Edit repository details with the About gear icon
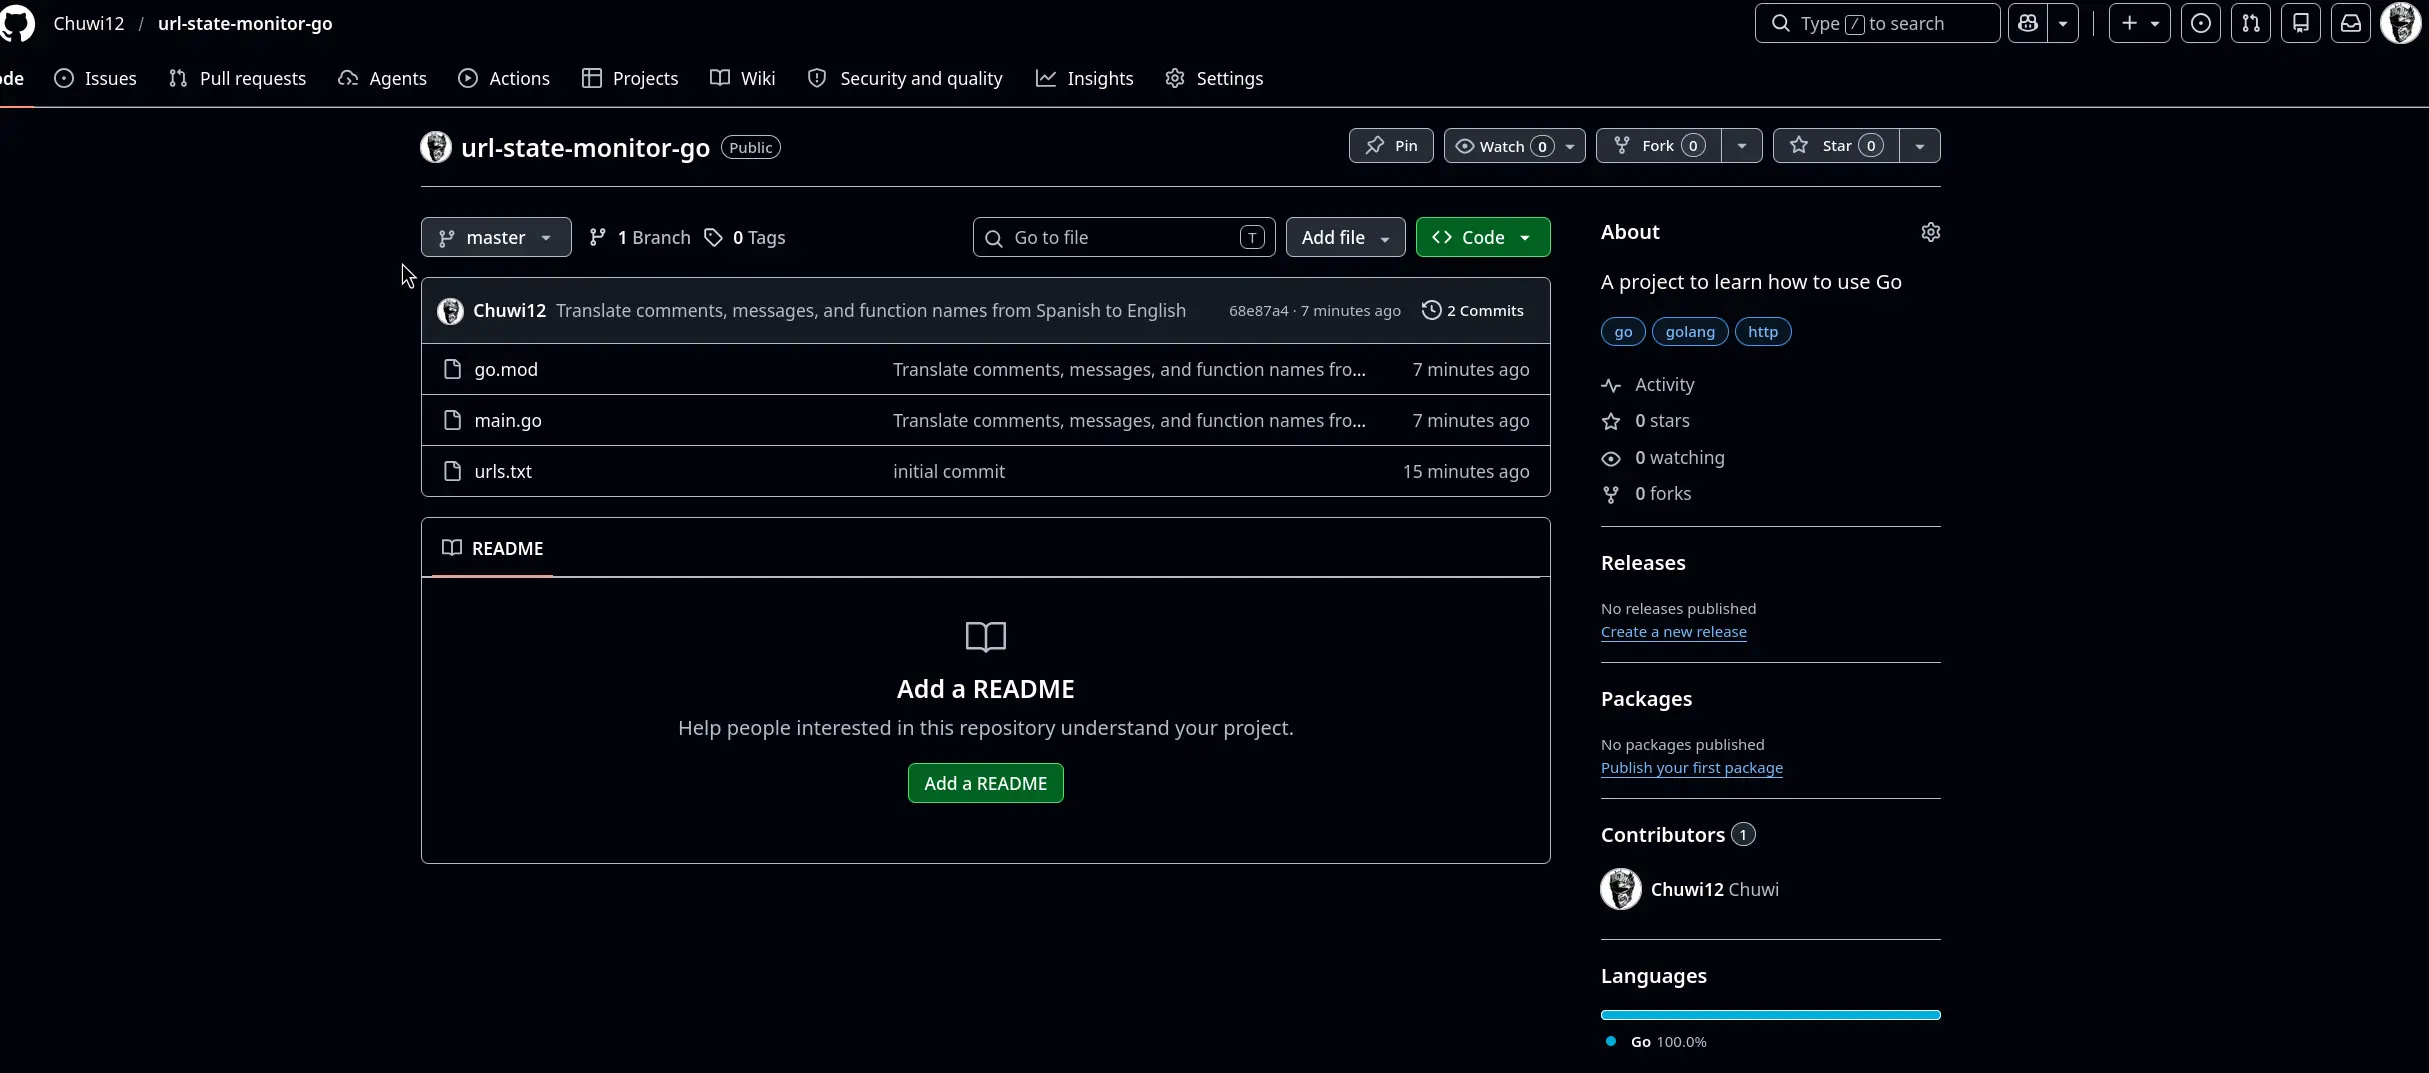The height and width of the screenshot is (1073, 2429). (x=1931, y=232)
